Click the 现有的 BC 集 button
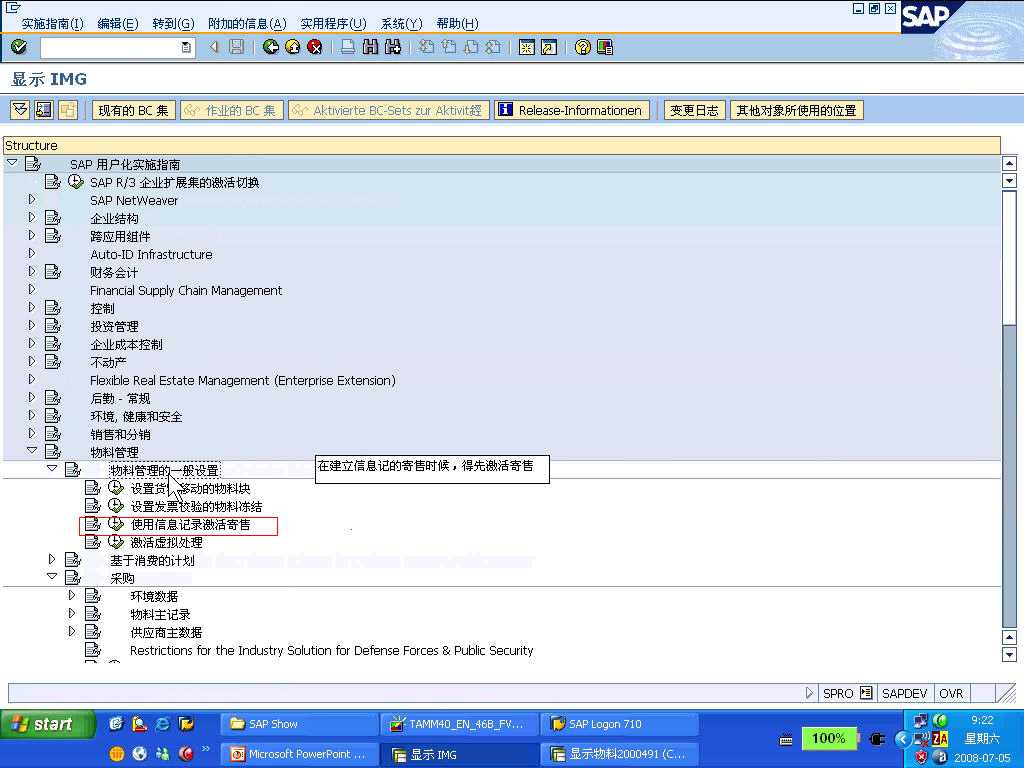 tap(133, 110)
